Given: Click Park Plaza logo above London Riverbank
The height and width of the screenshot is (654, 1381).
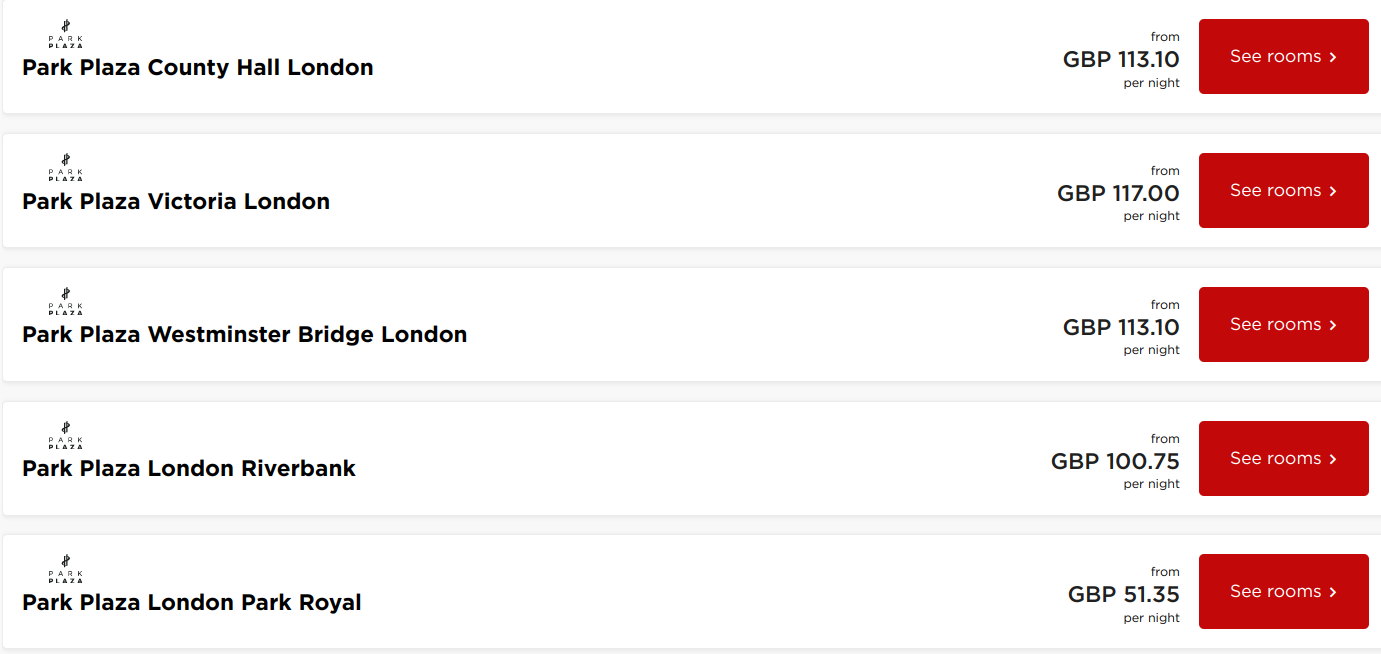Looking at the screenshot, I should 66,436.
